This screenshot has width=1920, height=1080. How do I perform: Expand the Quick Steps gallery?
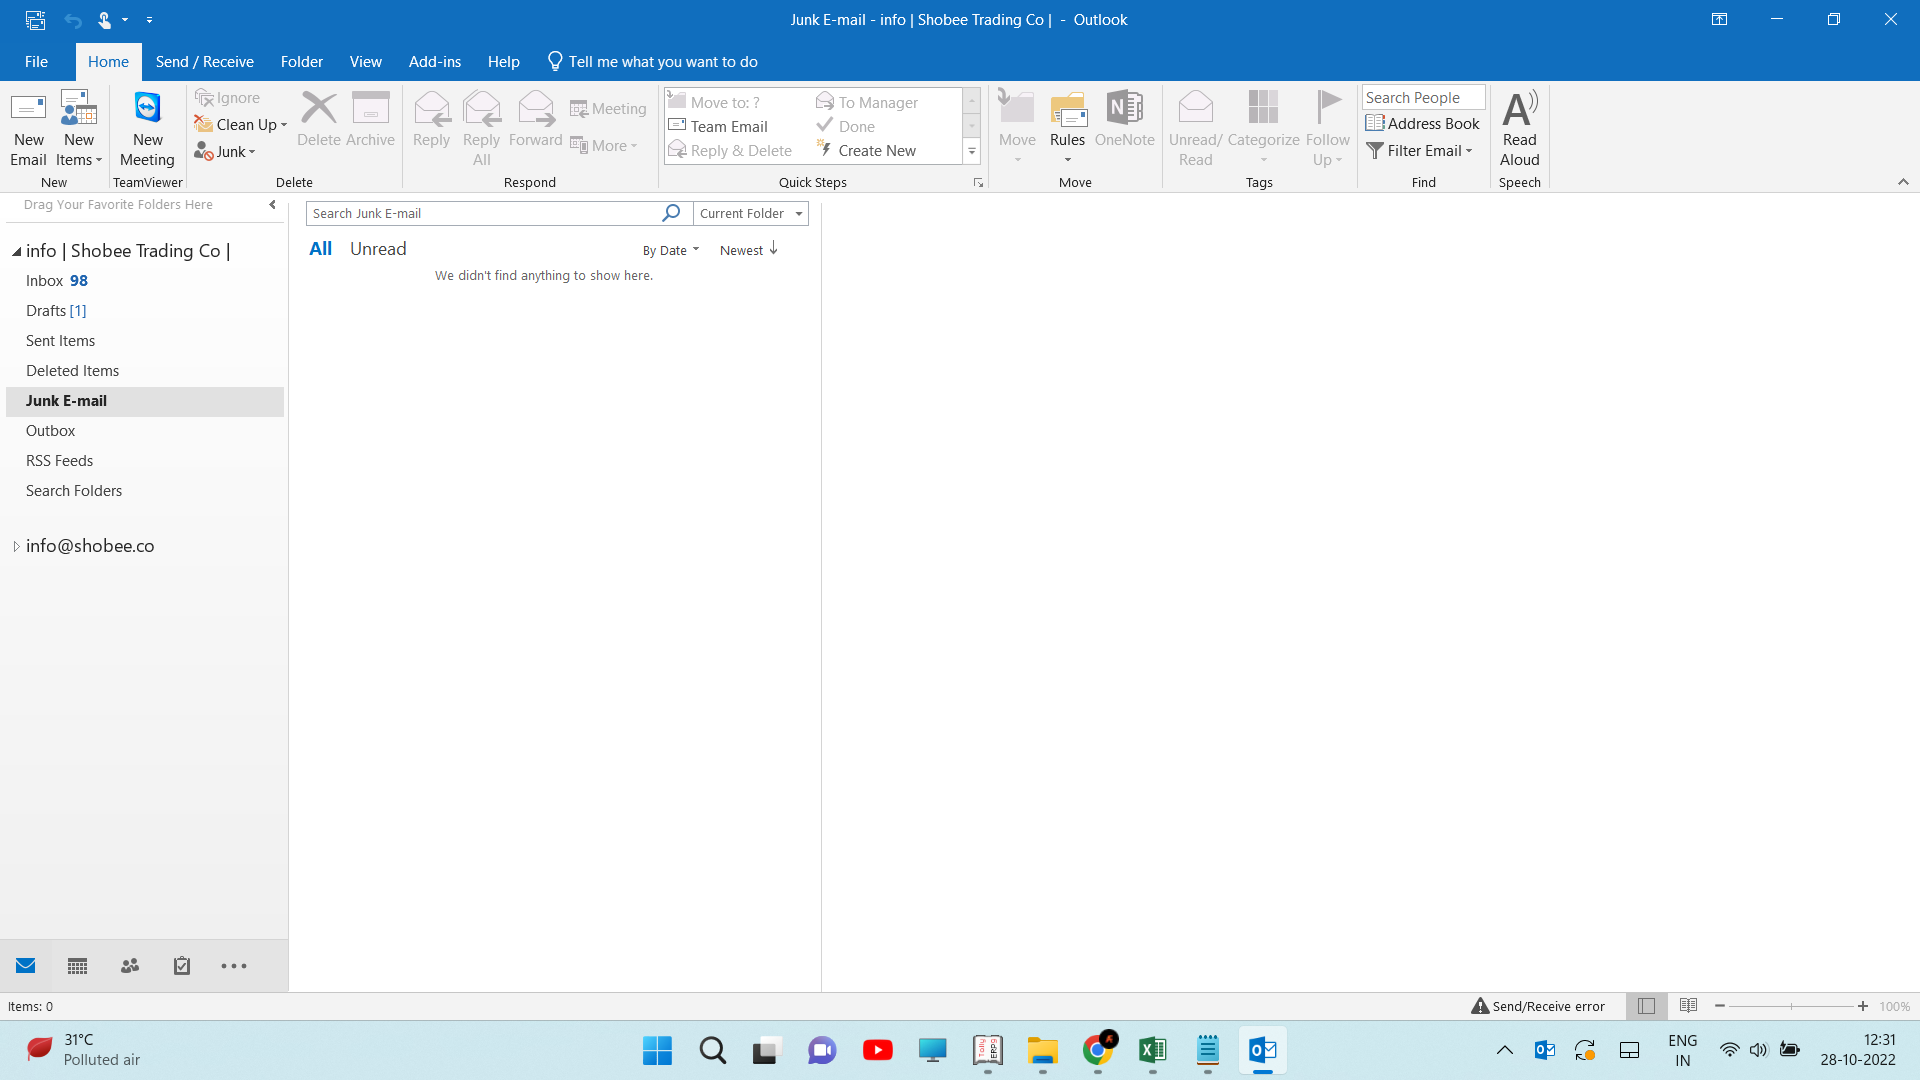coord(971,152)
